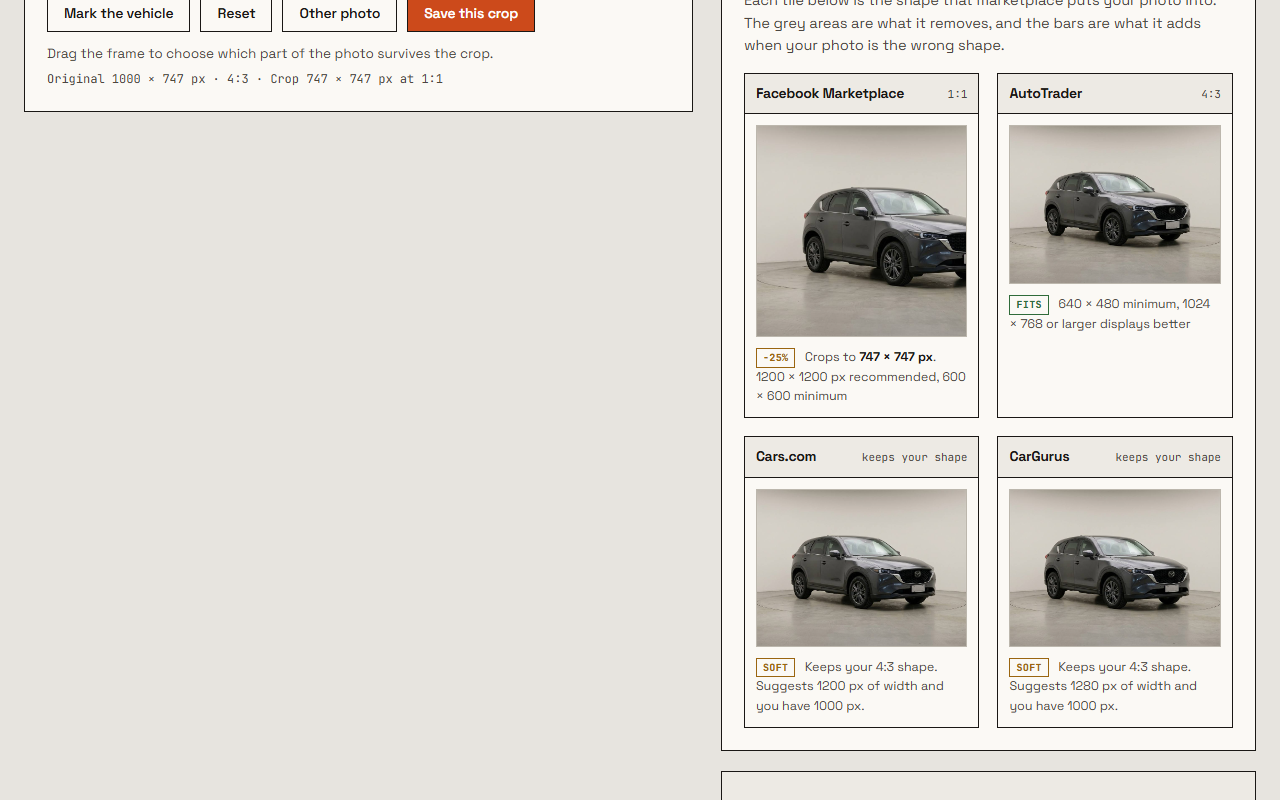Screen dimensions: 1280x800
Task: Click 'keeps your shape' on Cars.com
Action: [914, 458]
